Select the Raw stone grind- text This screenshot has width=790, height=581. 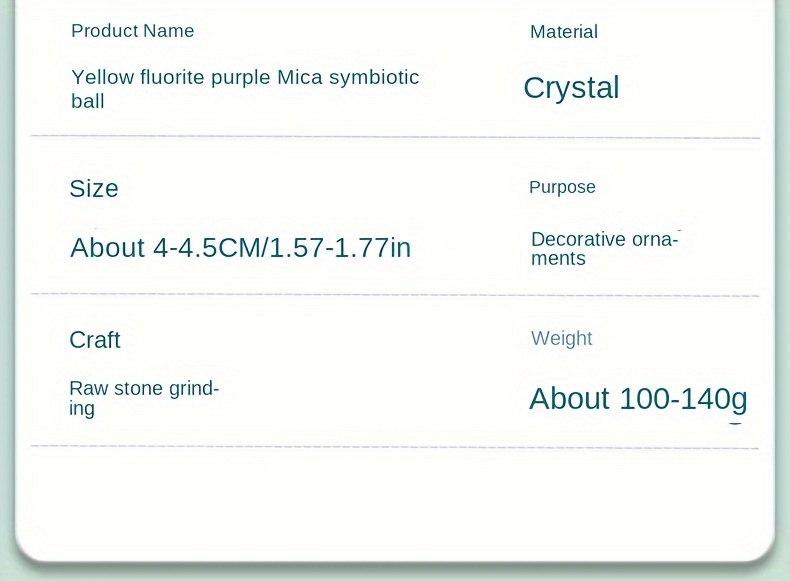click(144, 388)
